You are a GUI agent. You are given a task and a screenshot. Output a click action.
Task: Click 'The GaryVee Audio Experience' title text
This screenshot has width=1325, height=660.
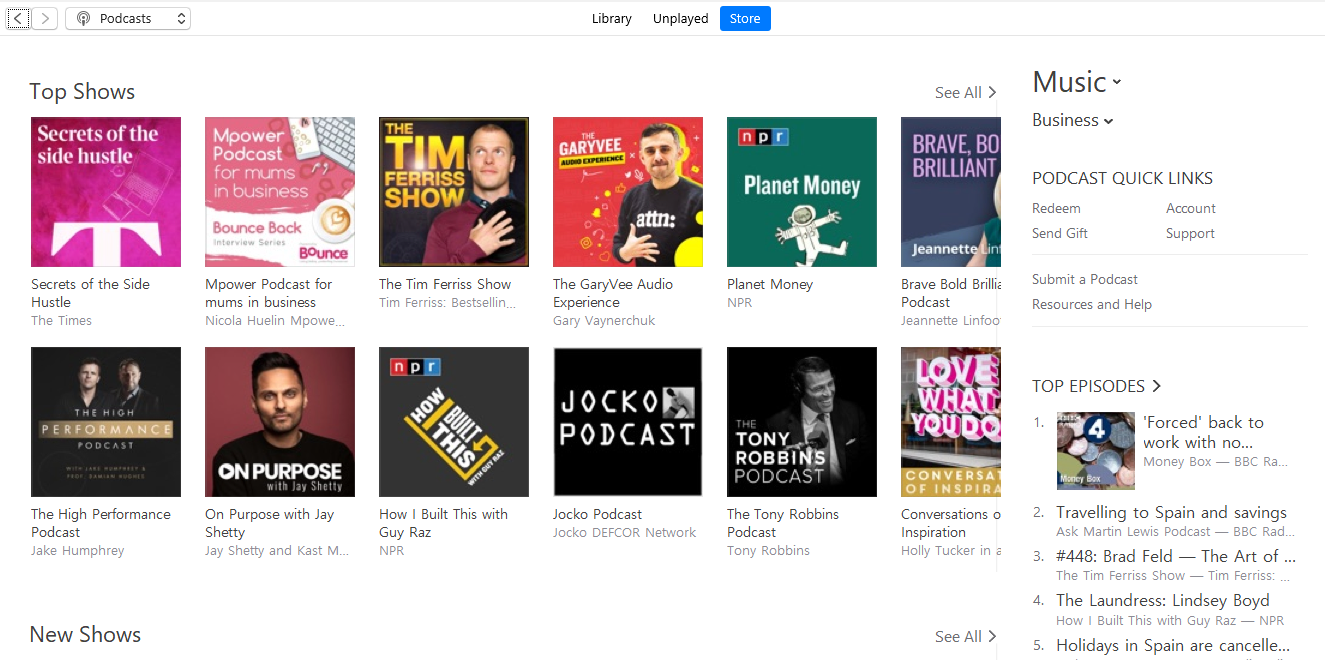[613, 293]
